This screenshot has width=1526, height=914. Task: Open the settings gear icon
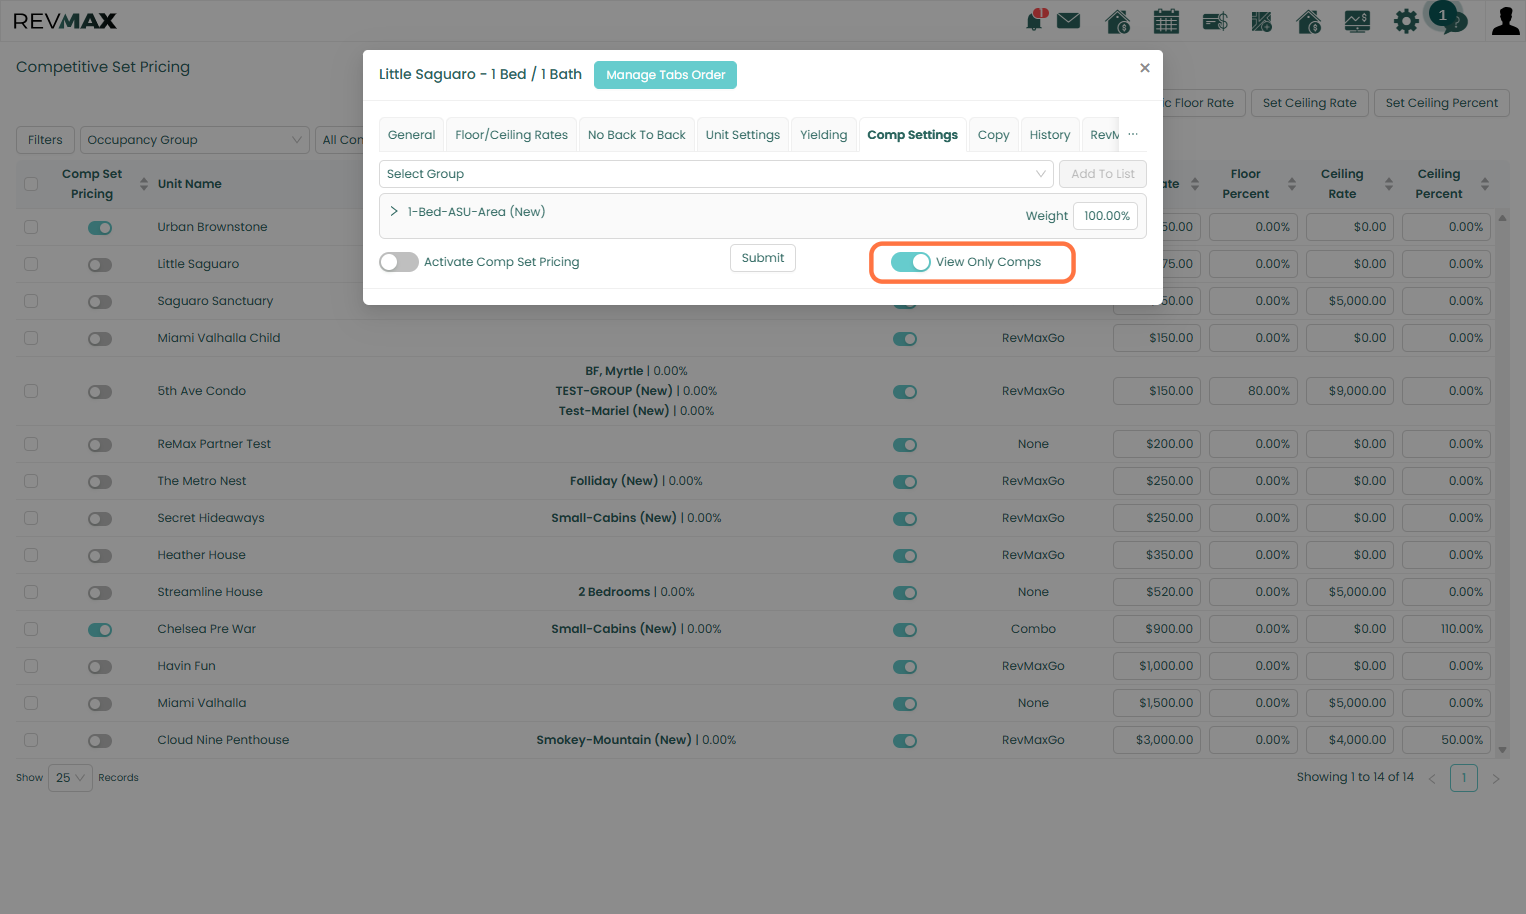[1406, 21]
